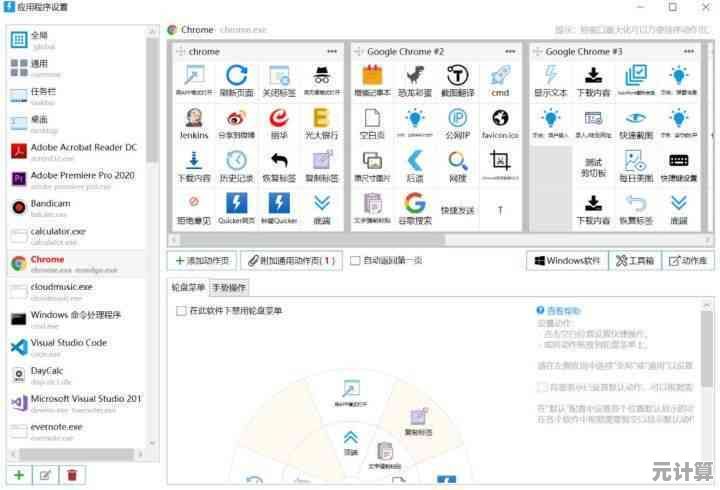Check 在此软件下禁用轮盘菜单 option
Viewport: 720px width, 490px height.
(x=181, y=311)
